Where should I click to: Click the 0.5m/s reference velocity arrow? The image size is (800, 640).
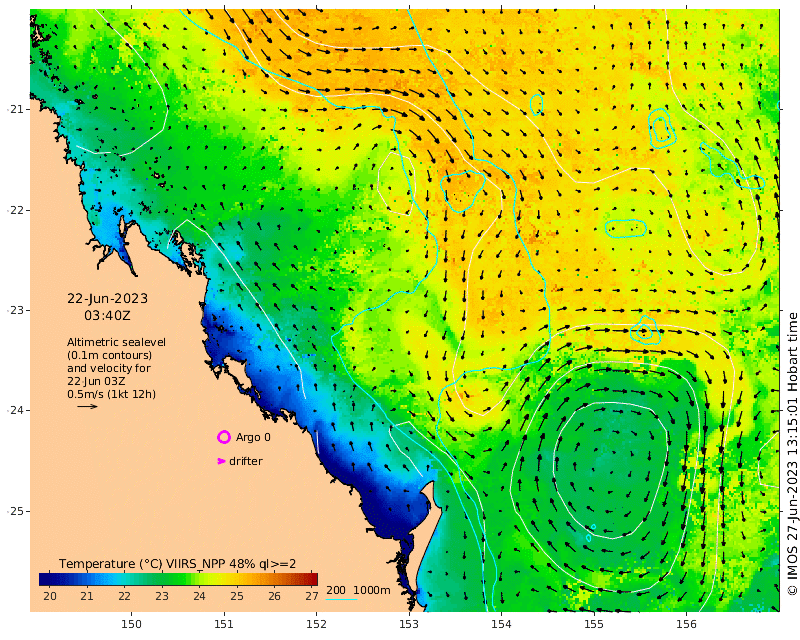pyautogui.click(x=87, y=406)
